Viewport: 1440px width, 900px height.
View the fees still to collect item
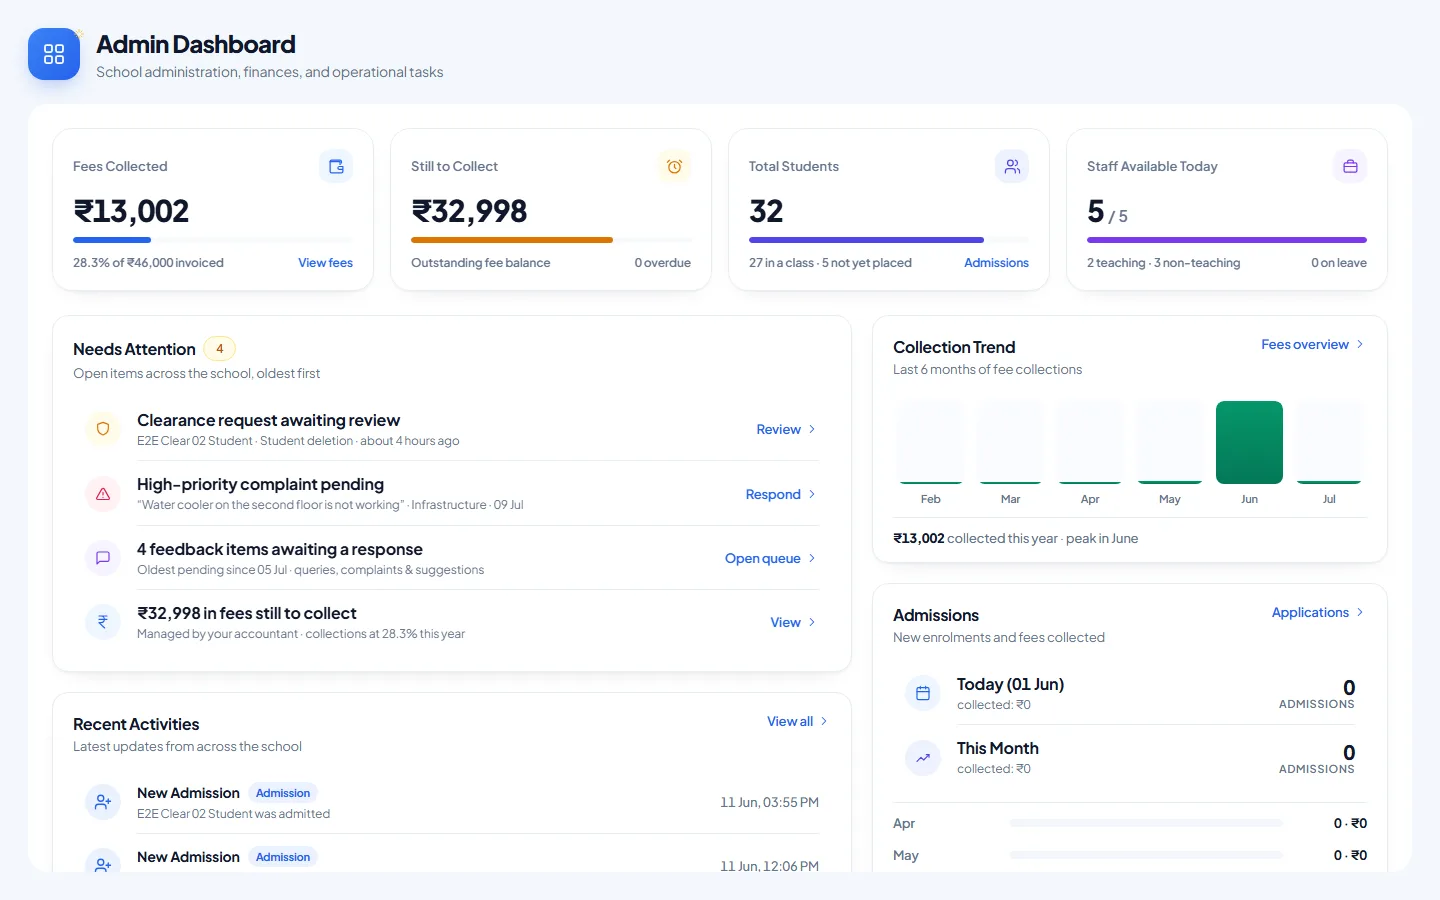click(x=793, y=622)
